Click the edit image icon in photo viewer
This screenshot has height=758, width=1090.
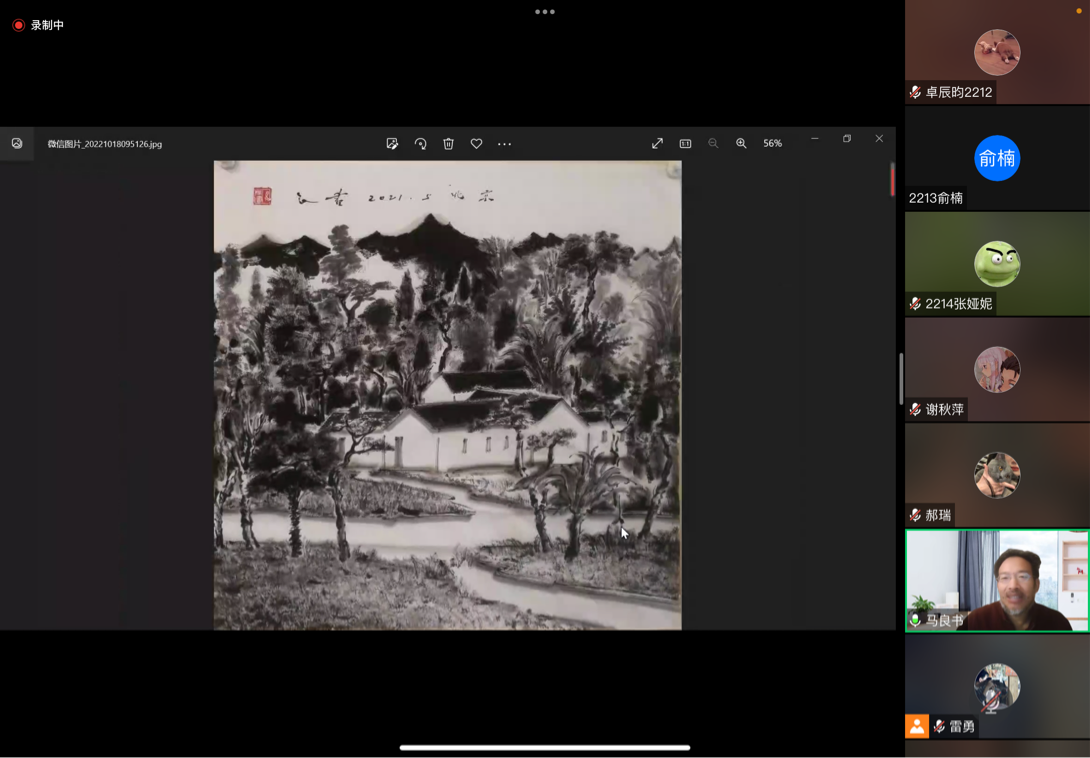(x=392, y=144)
